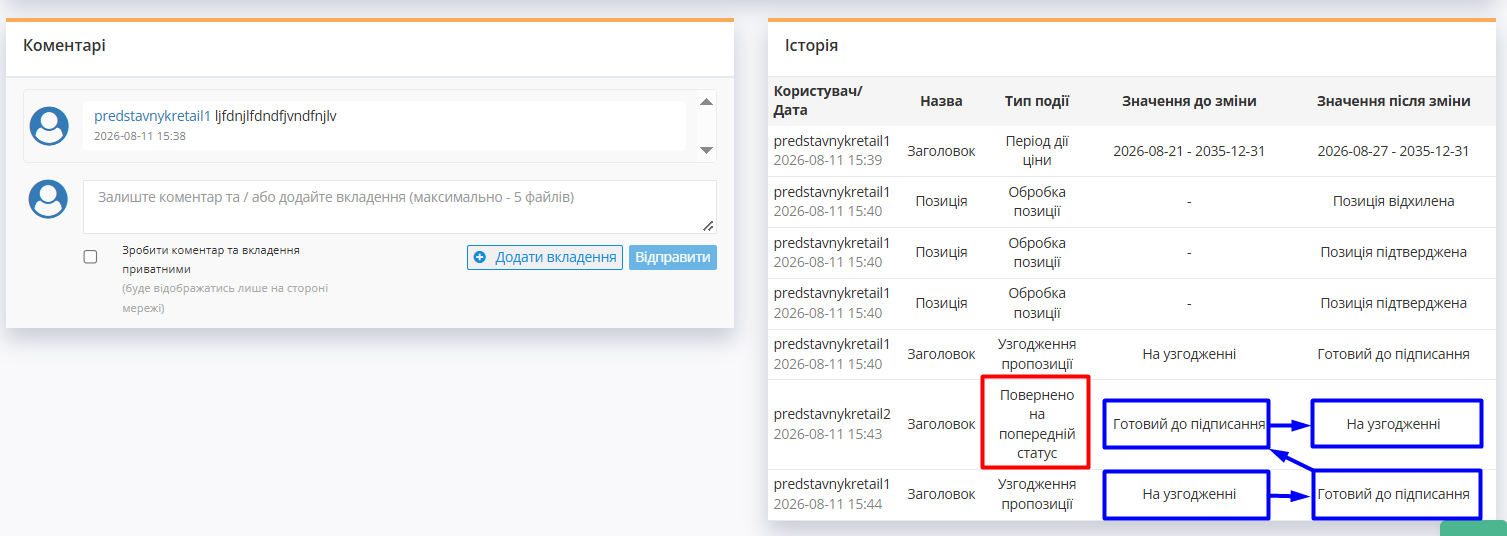
Task: Click the Користувач/Дата column header
Action: click(818, 101)
